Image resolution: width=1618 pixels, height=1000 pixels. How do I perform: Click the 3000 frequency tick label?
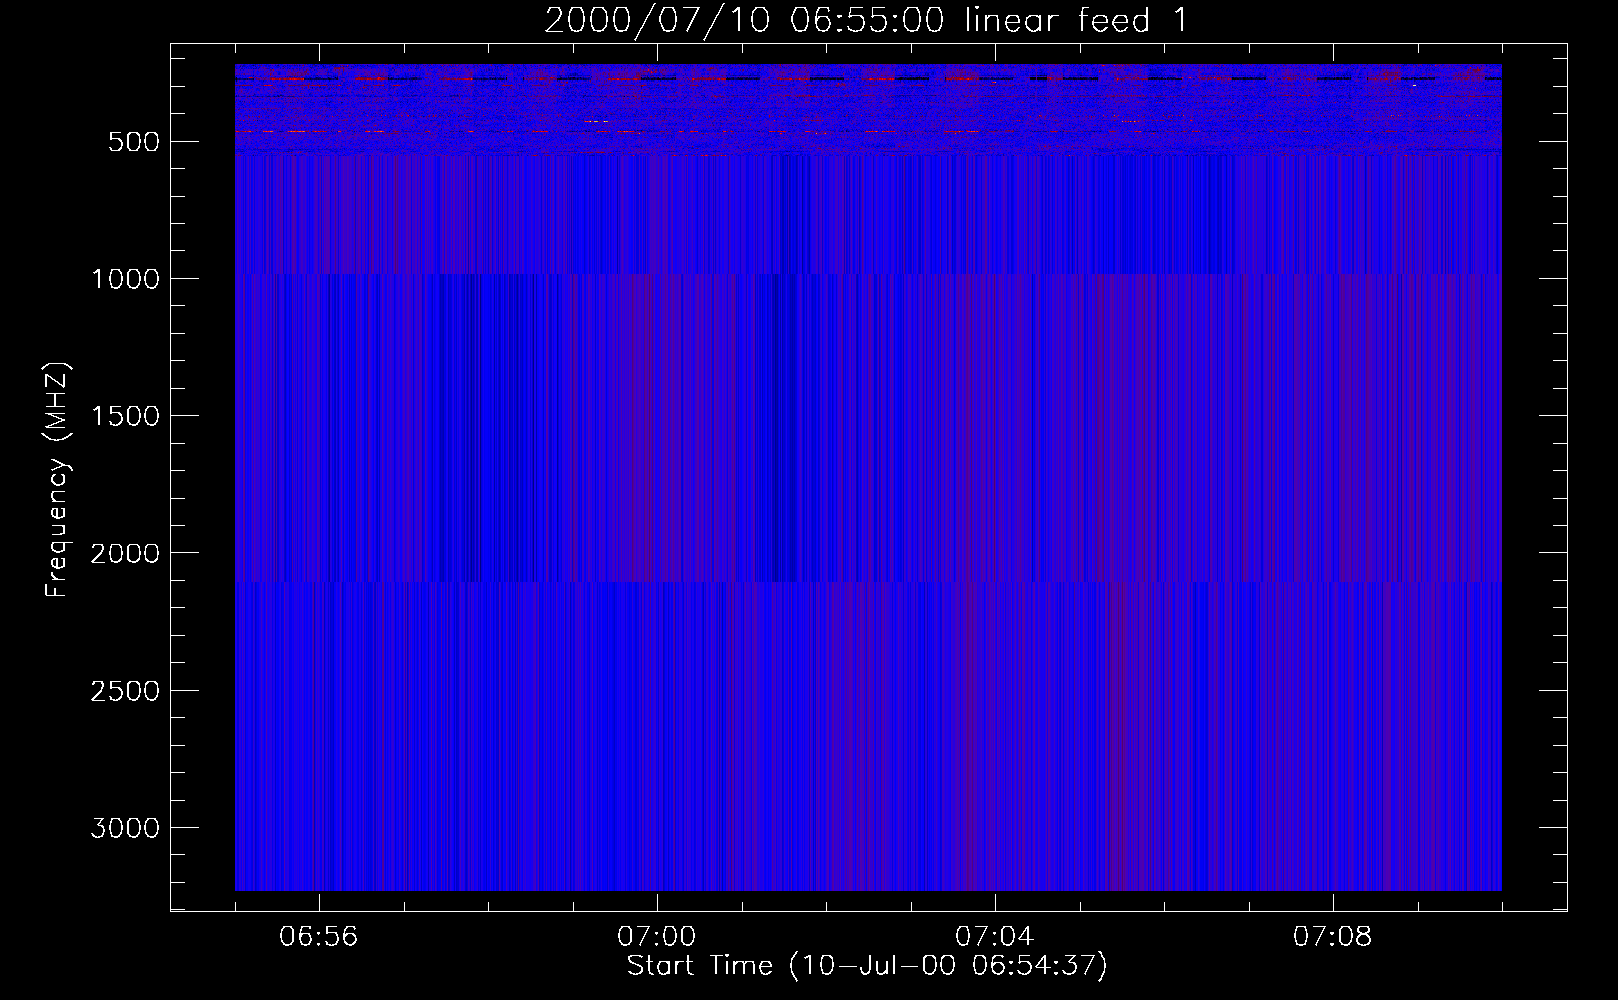[125, 828]
